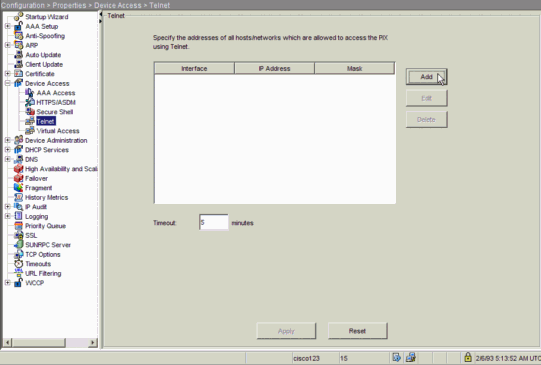Expand the AAA Setup tree node
The image size is (541, 365).
coord(8,26)
